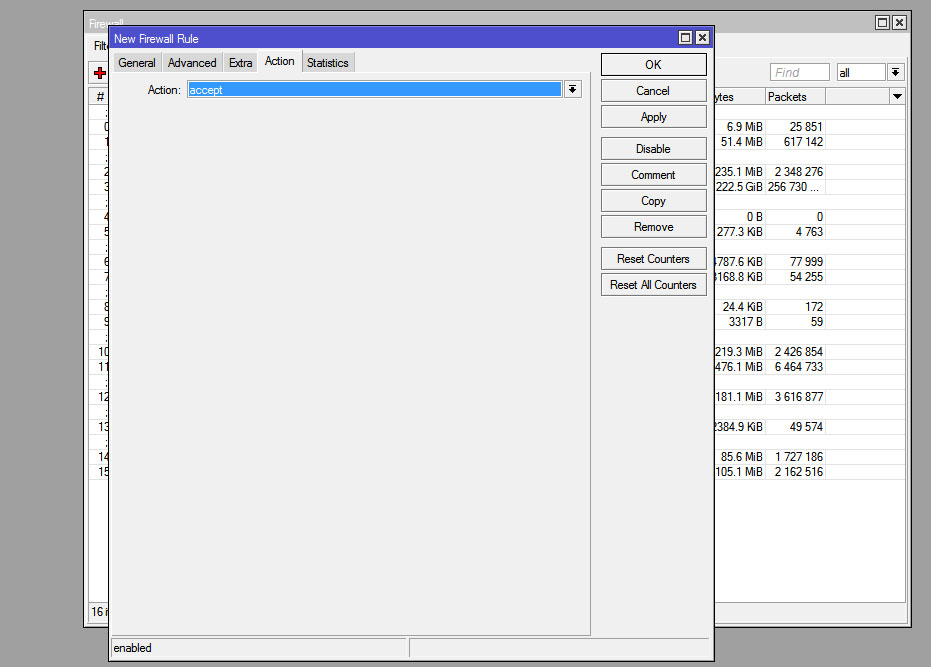Apply the firewall rule changes

coord(653,117)
